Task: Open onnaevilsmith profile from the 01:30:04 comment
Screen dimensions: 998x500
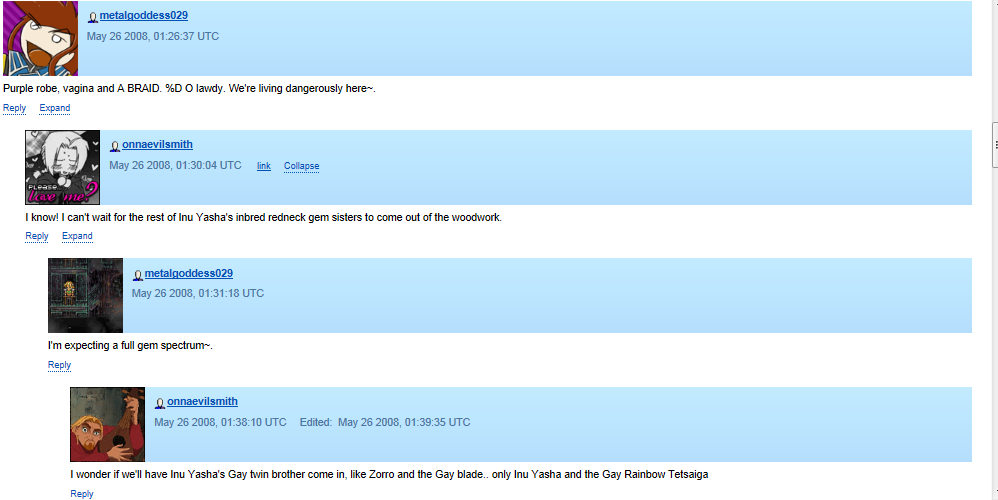Action: 157,145
